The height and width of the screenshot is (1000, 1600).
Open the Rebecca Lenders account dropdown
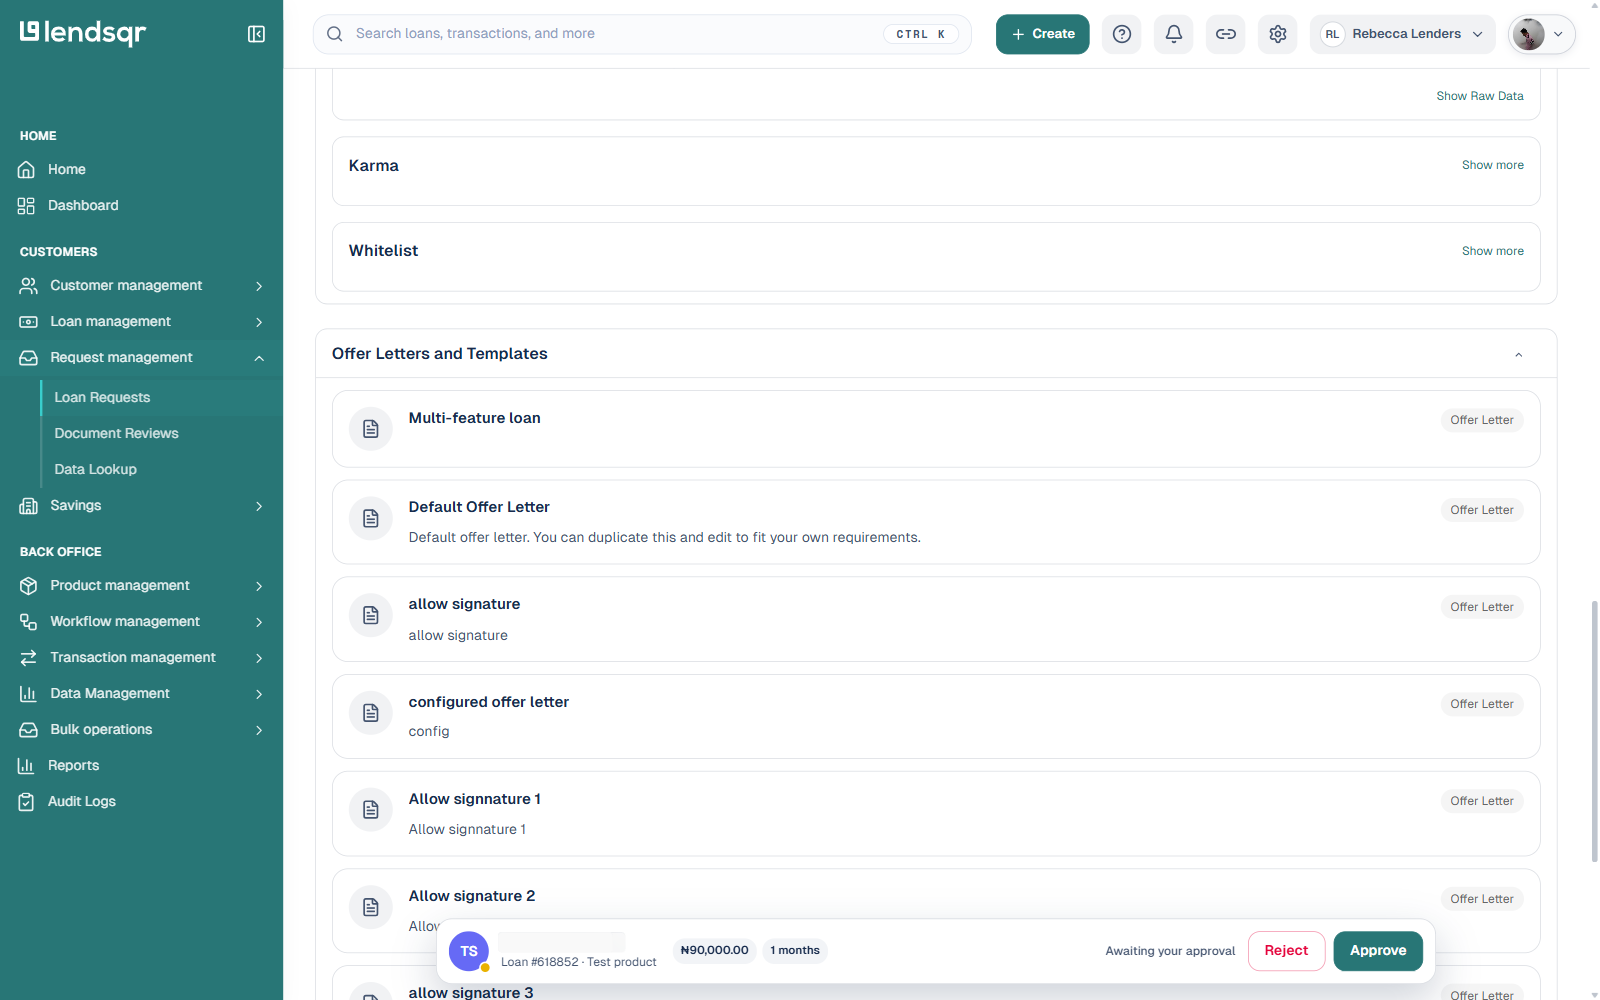1403,34
